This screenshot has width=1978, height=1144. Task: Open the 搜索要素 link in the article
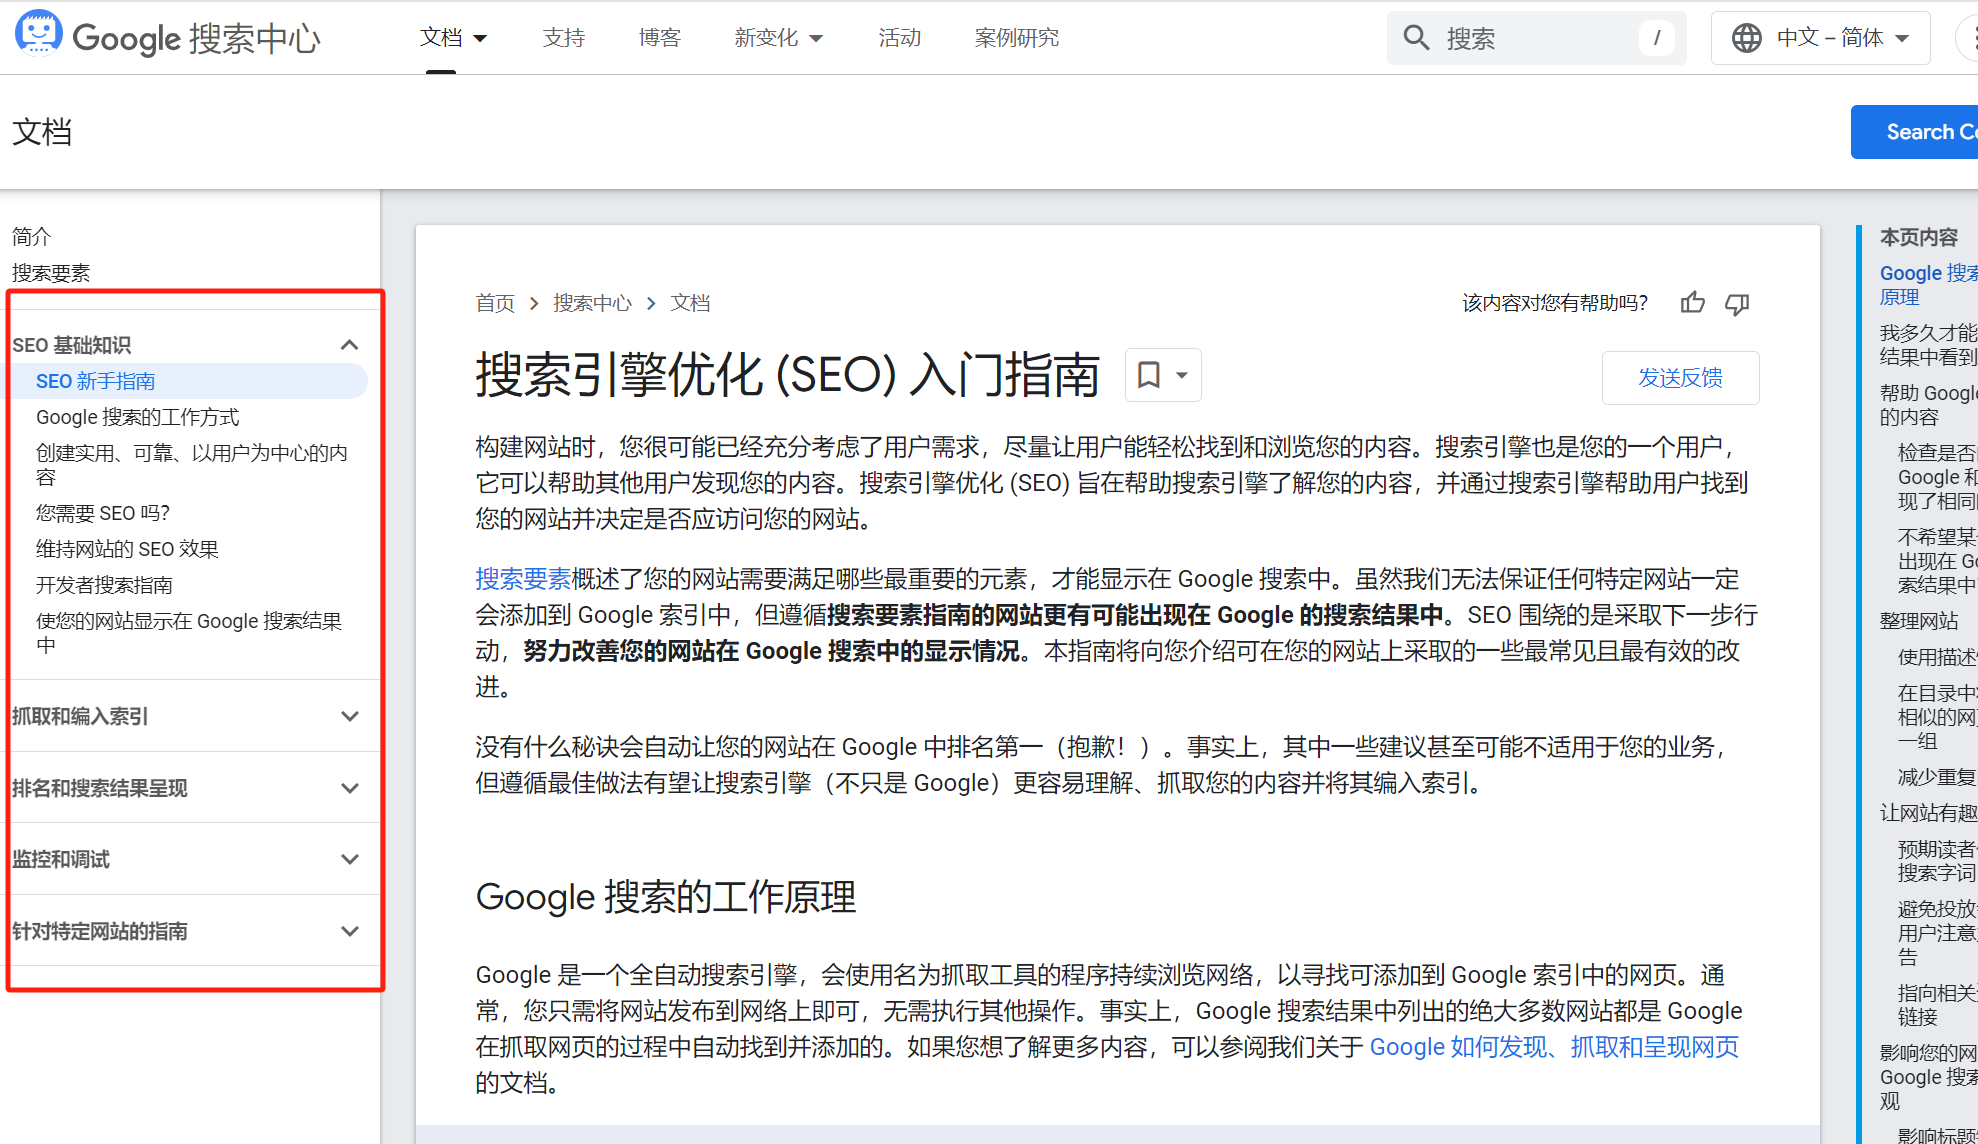[x=522, y=579]
